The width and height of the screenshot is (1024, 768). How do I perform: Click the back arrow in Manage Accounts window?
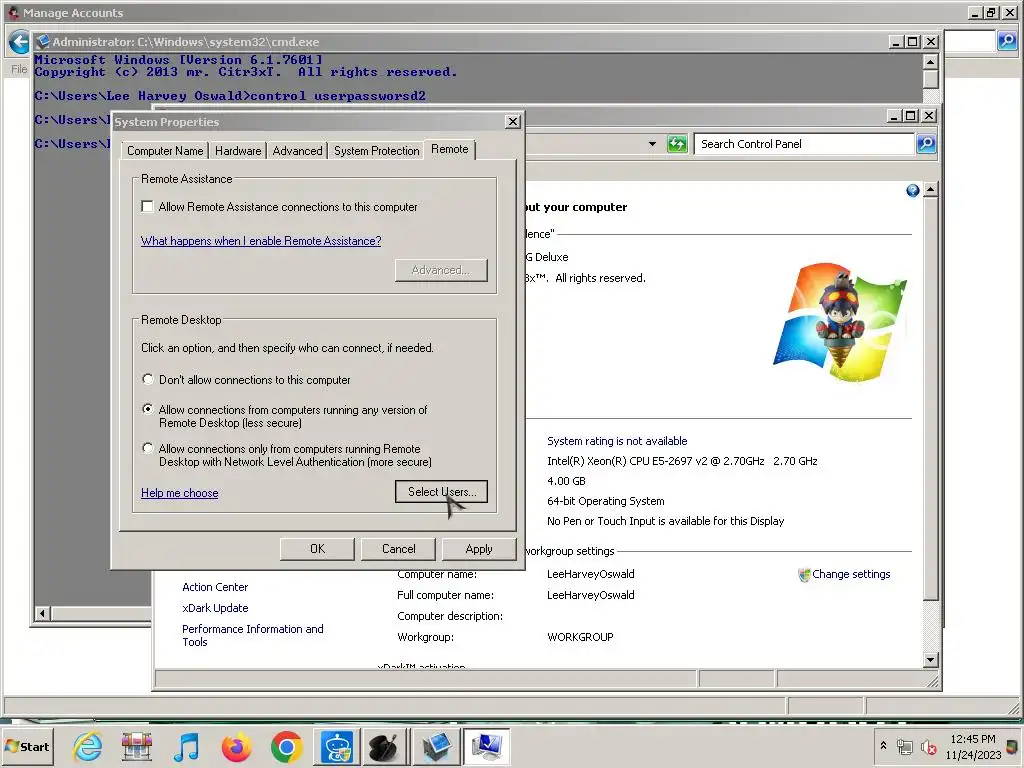(x=20, y=42)
